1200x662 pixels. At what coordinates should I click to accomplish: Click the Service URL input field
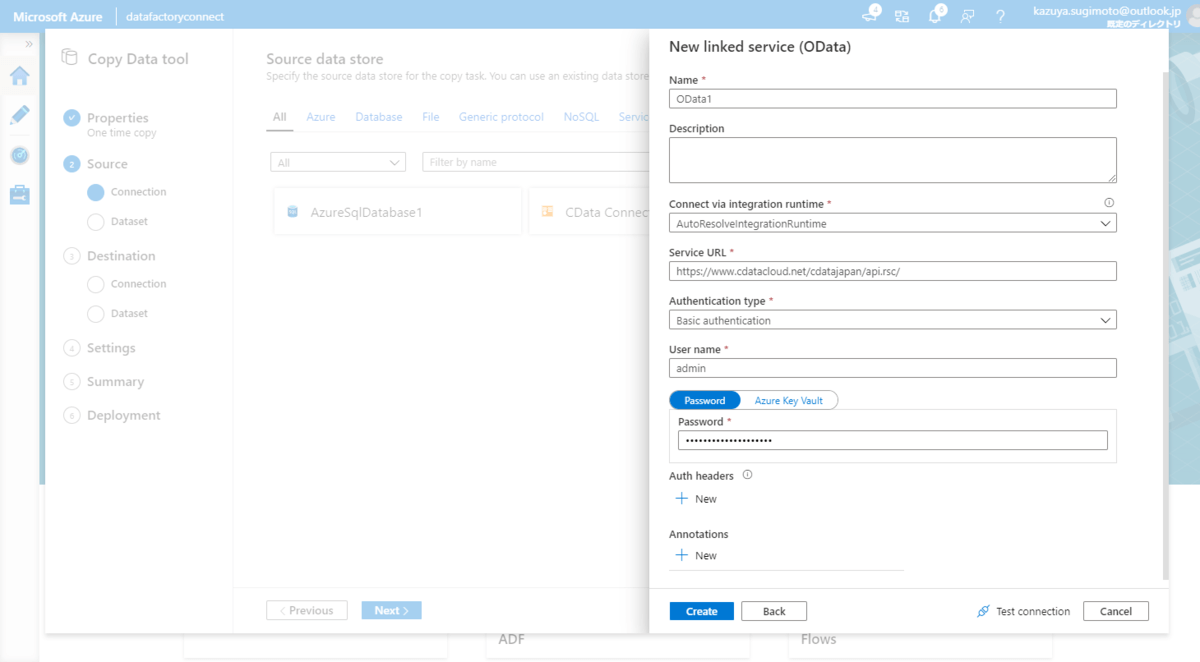click(x=892, y=272)
